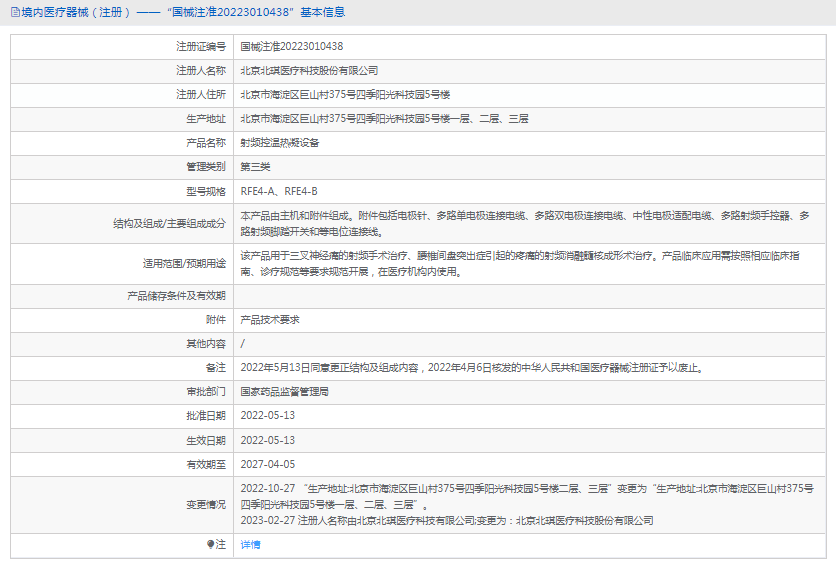Click expiry date value 2027-04-05
This screenshot has height=562, width=836.
tap(268, 464)
